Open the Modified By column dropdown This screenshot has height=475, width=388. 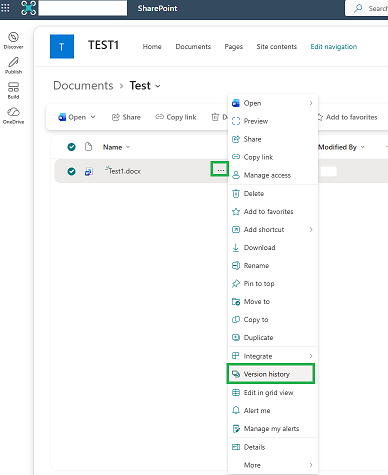pyautogui.click(x=363, y=147)
